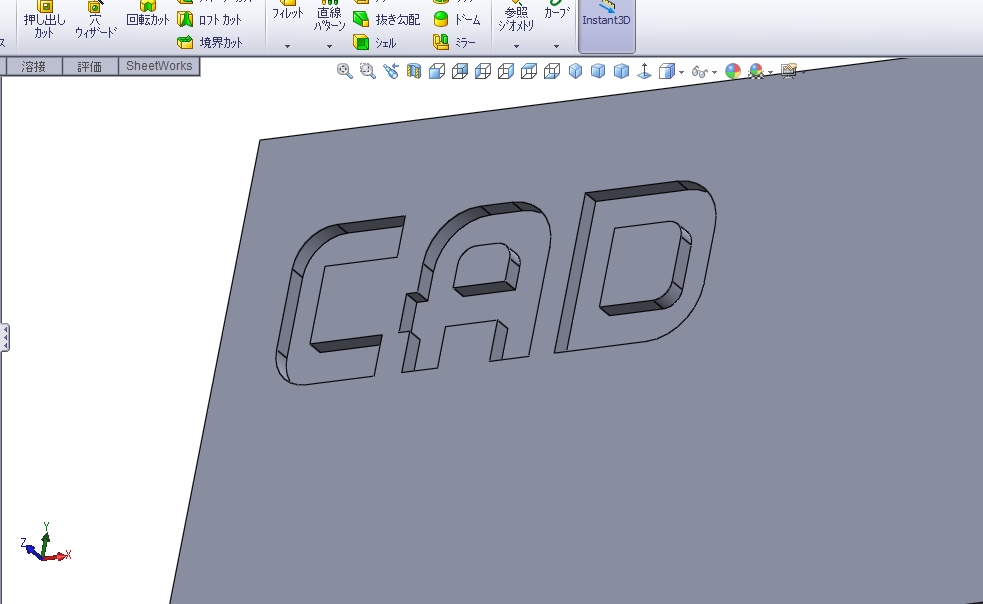983x604 pixels.
Task: Expand the Fillet (フィレット) dropdown arrow
Action: [x=287, y=46]
